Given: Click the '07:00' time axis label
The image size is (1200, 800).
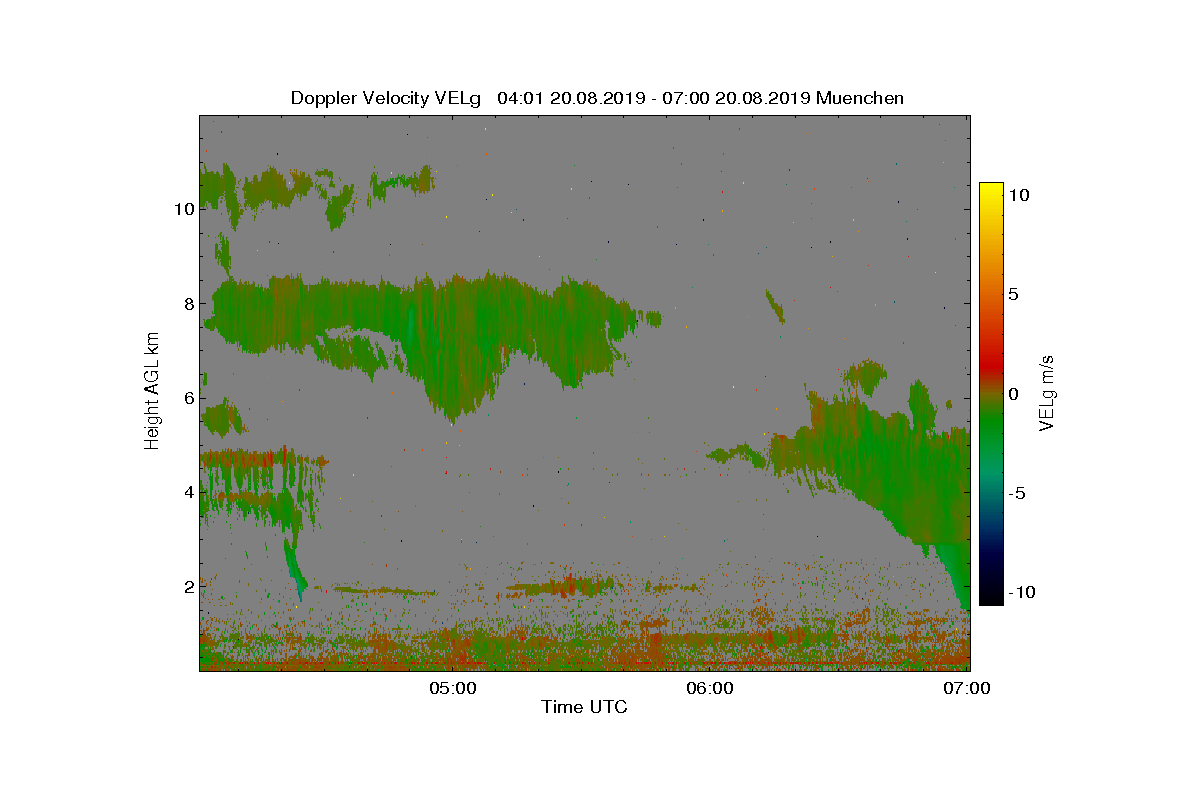Looking at the screenshot, I should point(969,688).
